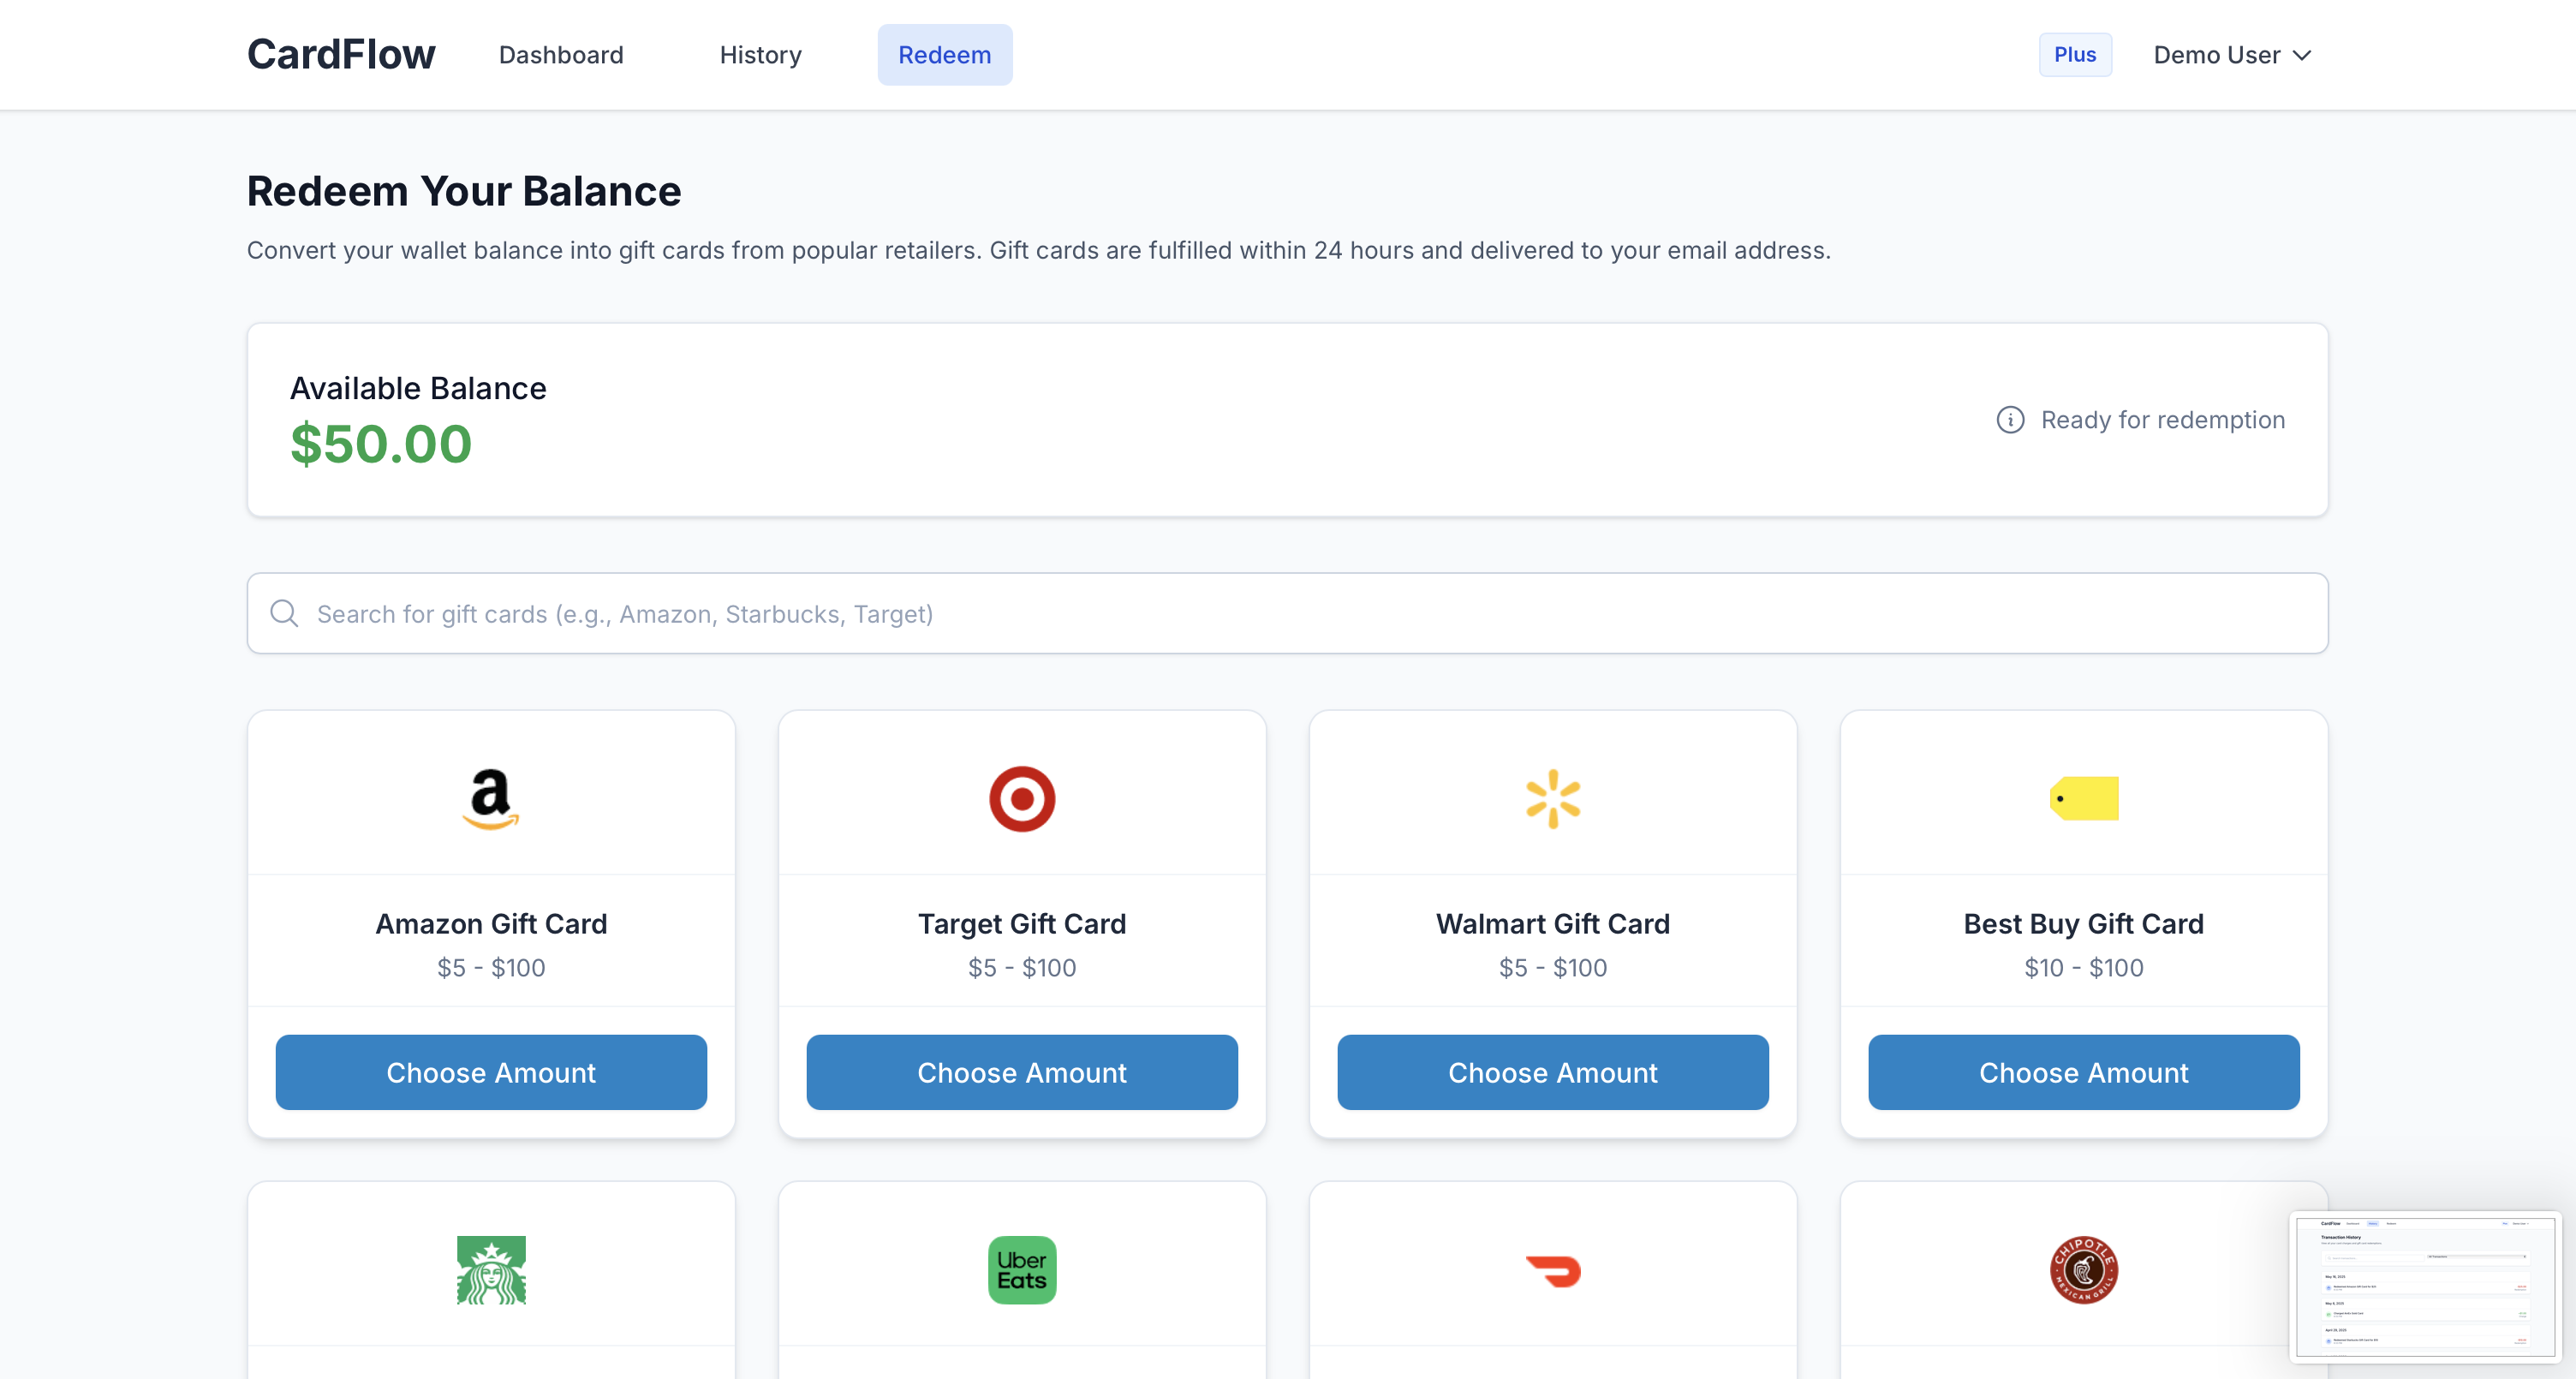Select the Redeem tab
The height and width of the screenshot is (1379, 2576).
point(944,55)
